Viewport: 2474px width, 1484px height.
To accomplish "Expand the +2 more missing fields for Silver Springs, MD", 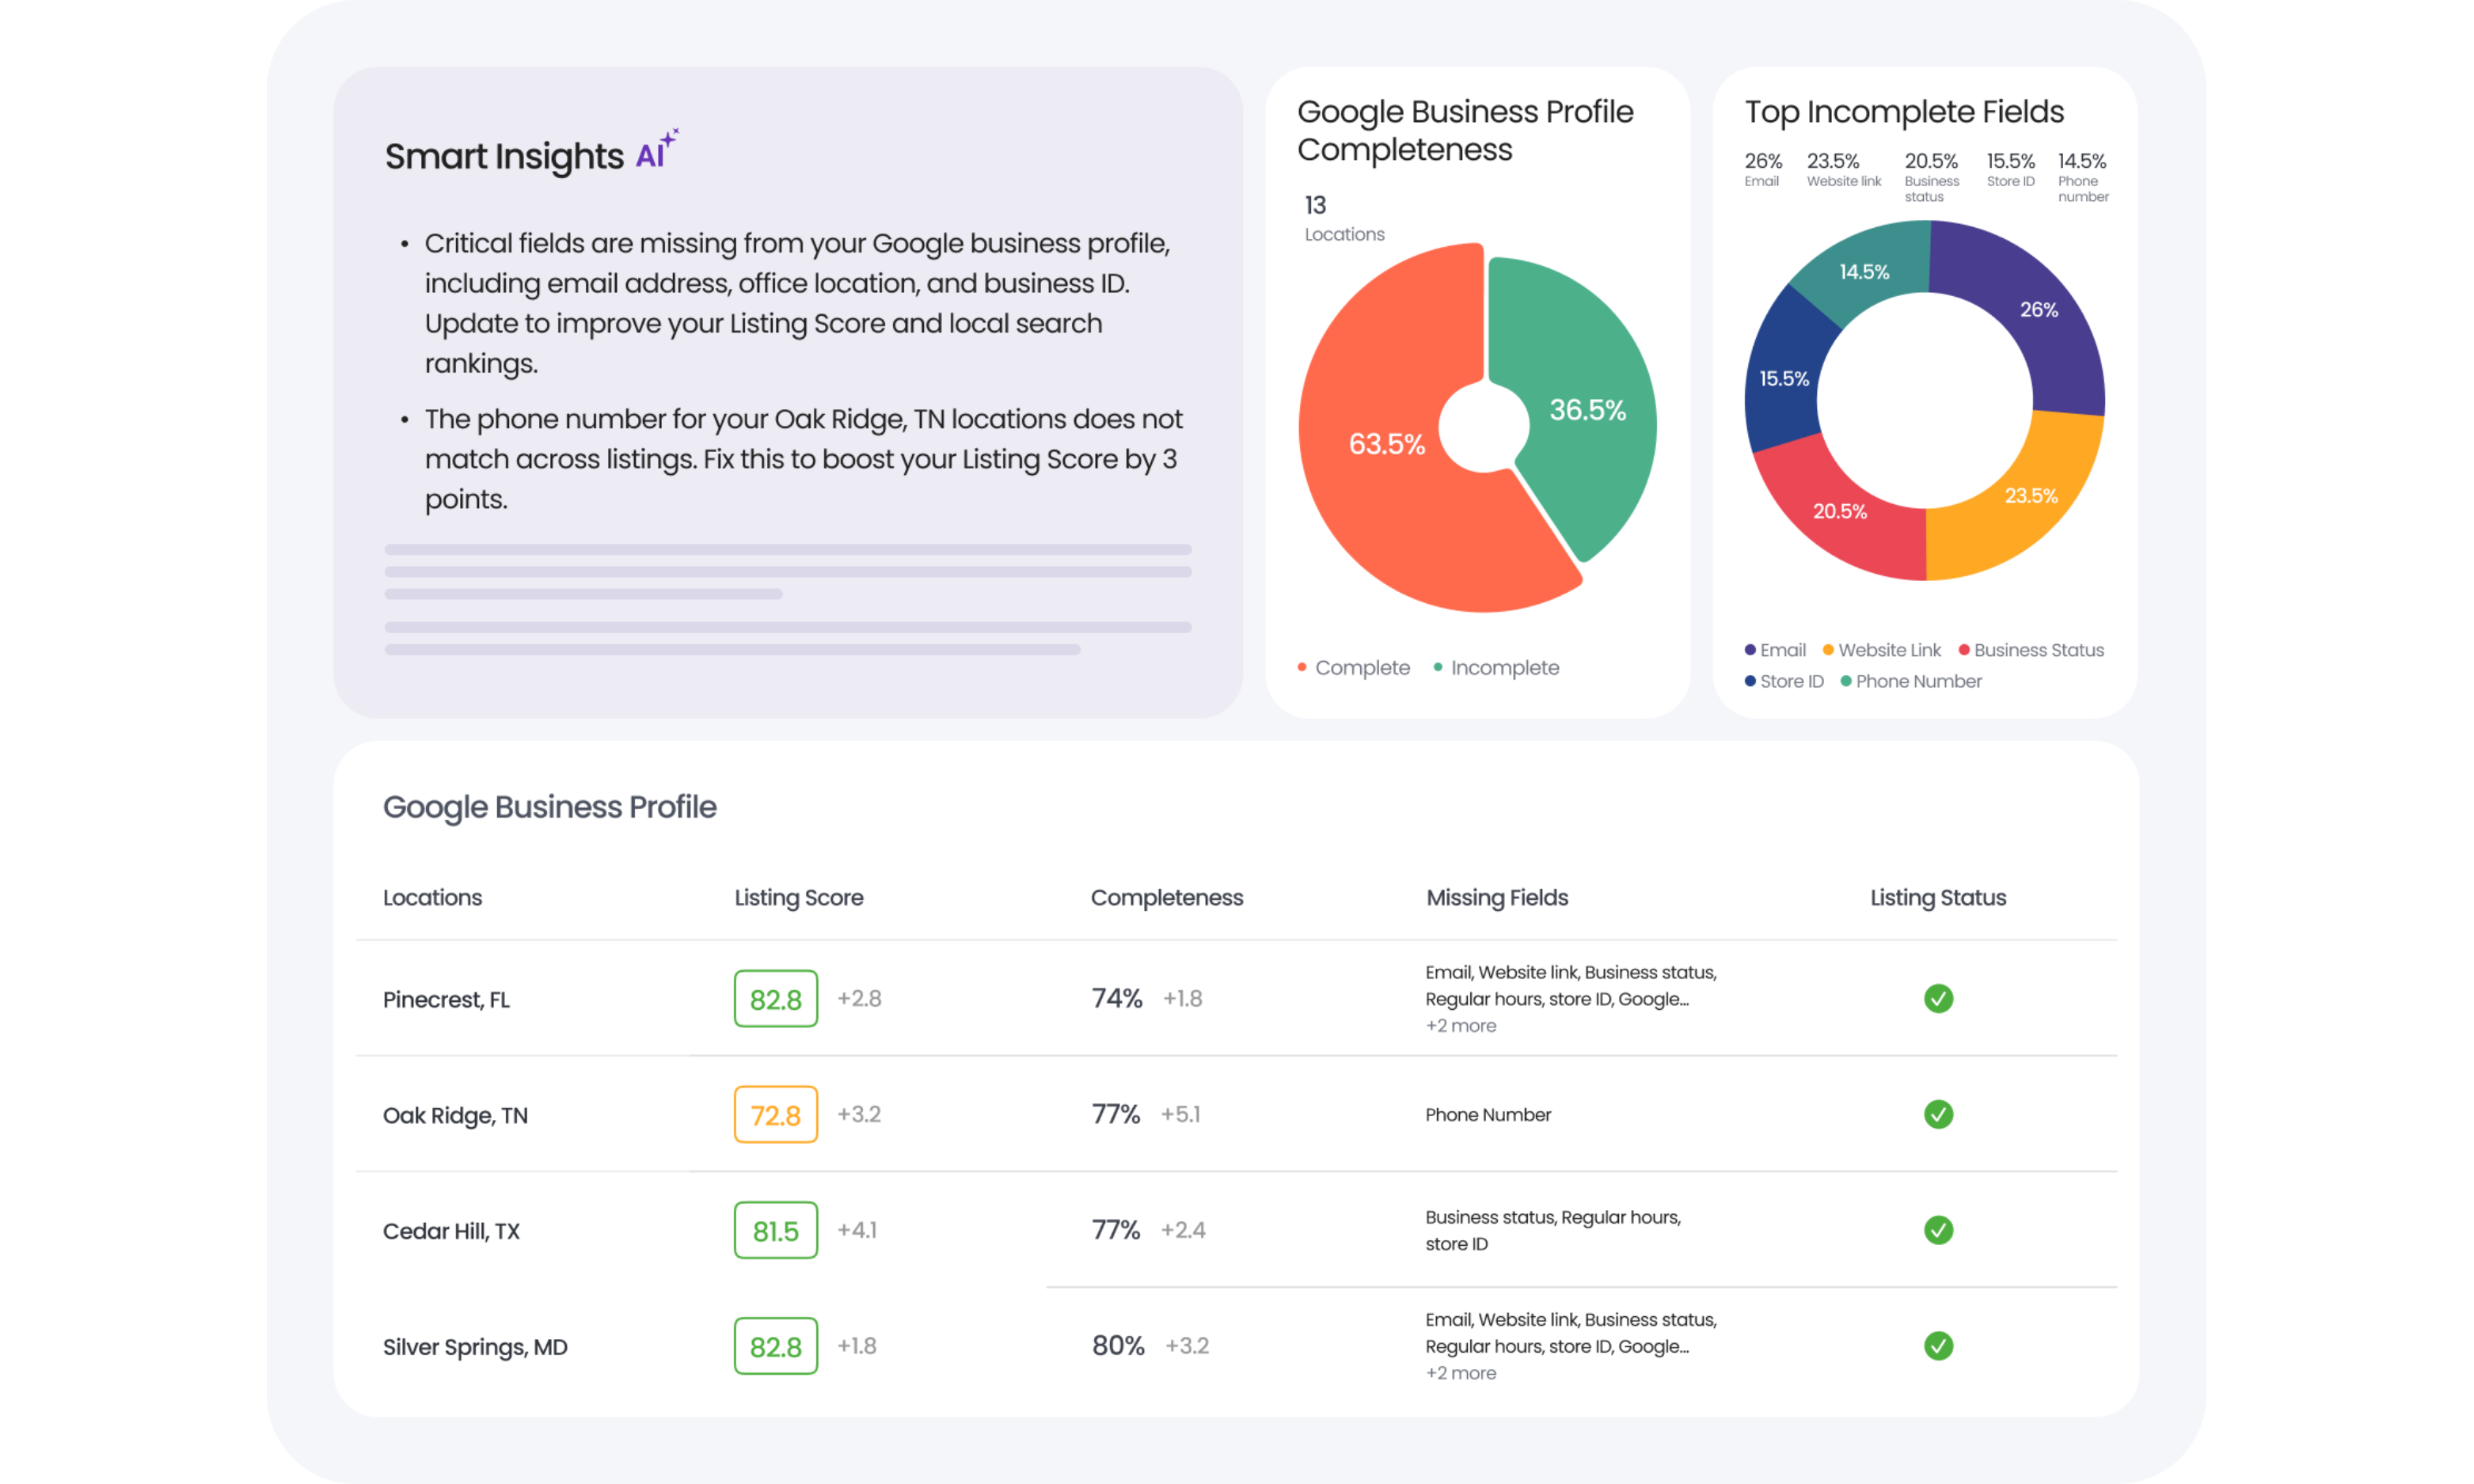I will tap(1460, 1373).
